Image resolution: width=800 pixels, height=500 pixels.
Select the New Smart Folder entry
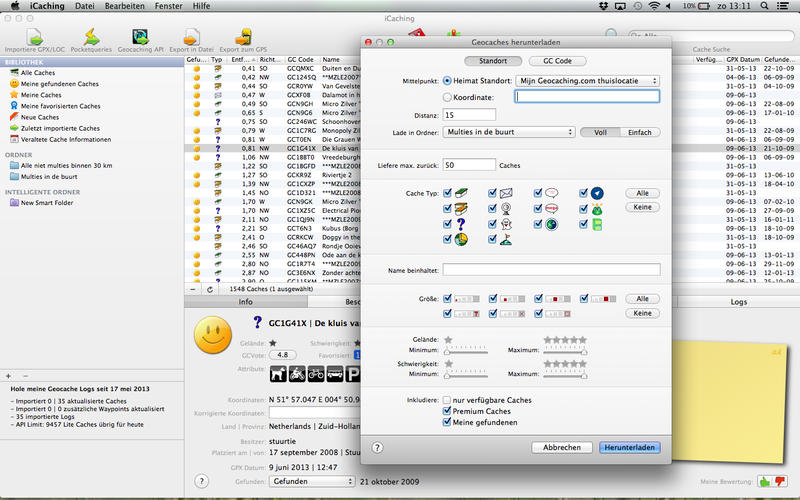point(47,203)
